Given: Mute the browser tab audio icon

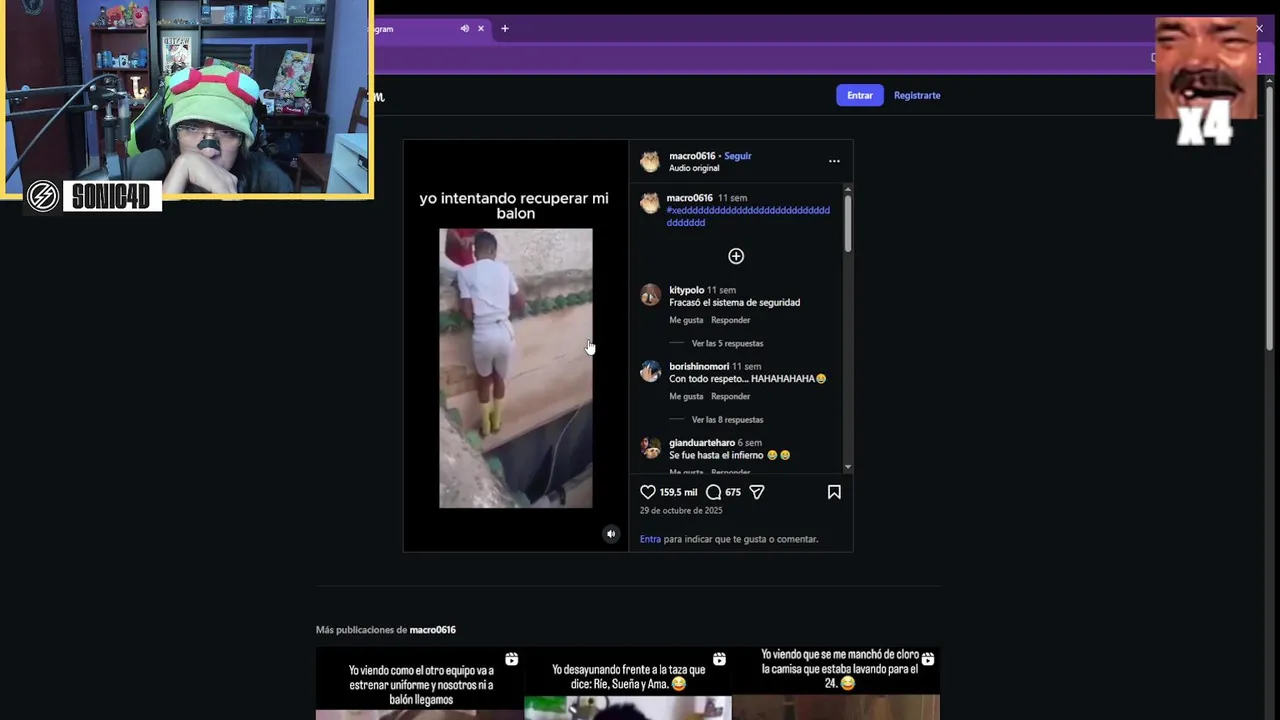Looking at the screenshot, I should tap(464, 29).
